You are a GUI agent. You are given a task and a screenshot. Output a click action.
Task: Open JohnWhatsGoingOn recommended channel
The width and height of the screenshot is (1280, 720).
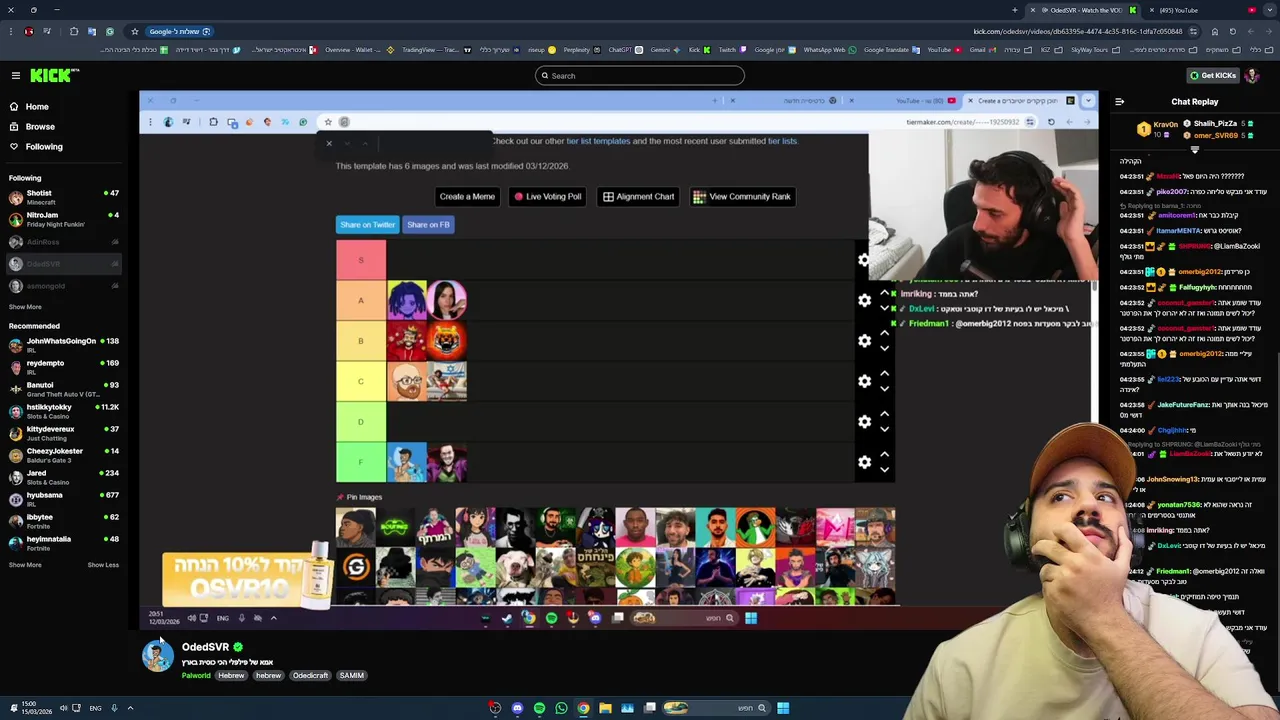[x=62, y=345]
